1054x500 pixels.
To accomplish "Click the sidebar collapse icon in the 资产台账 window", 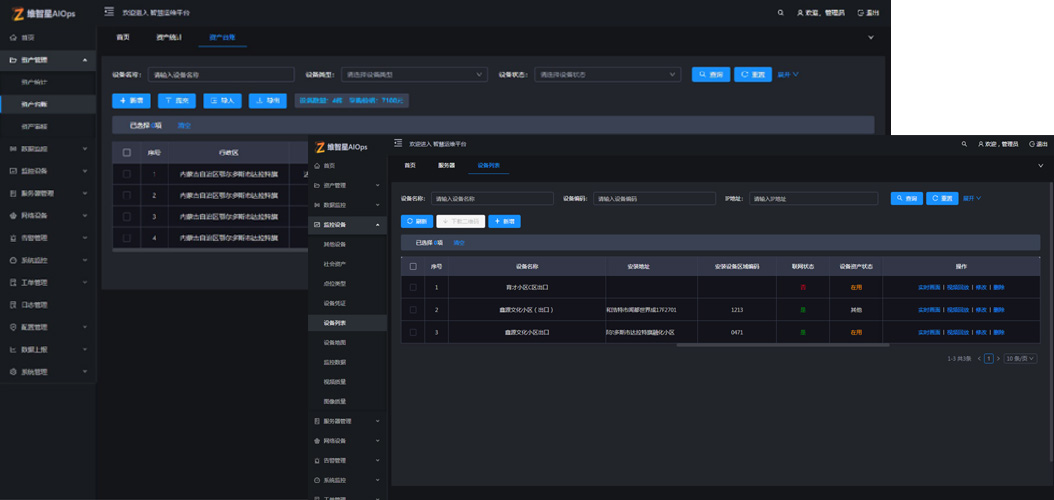I will 109,12.
